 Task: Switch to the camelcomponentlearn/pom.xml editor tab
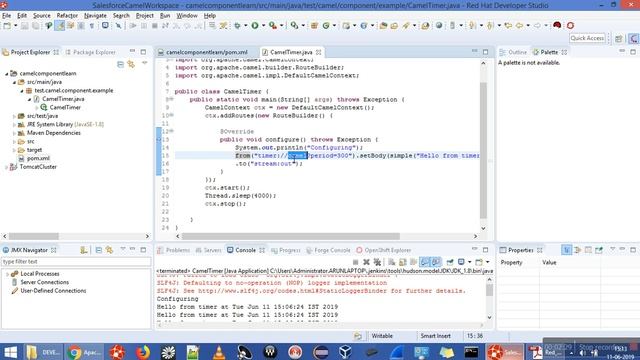point(206,52)
